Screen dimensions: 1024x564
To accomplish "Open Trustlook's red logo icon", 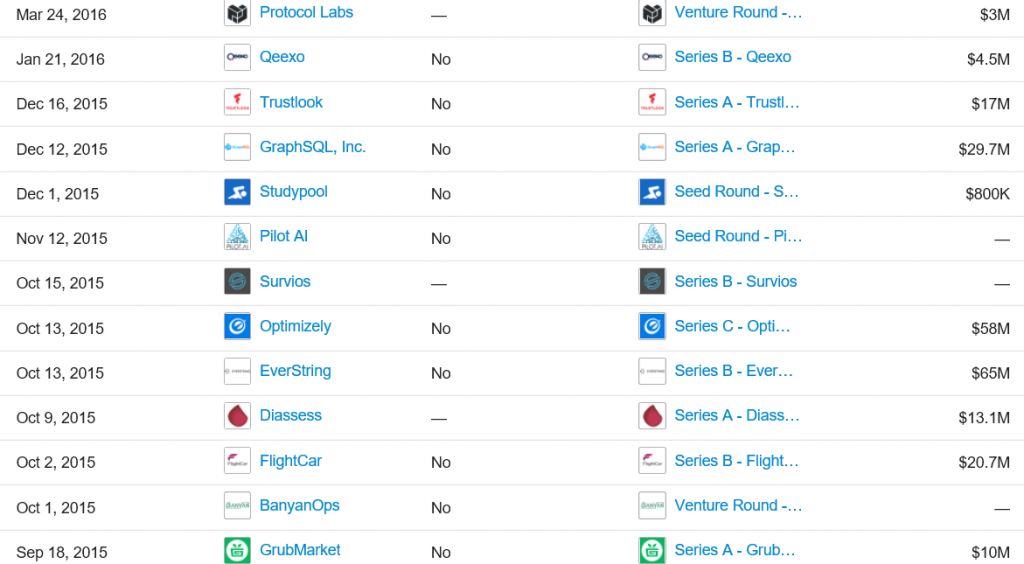I will click(237, 102).
